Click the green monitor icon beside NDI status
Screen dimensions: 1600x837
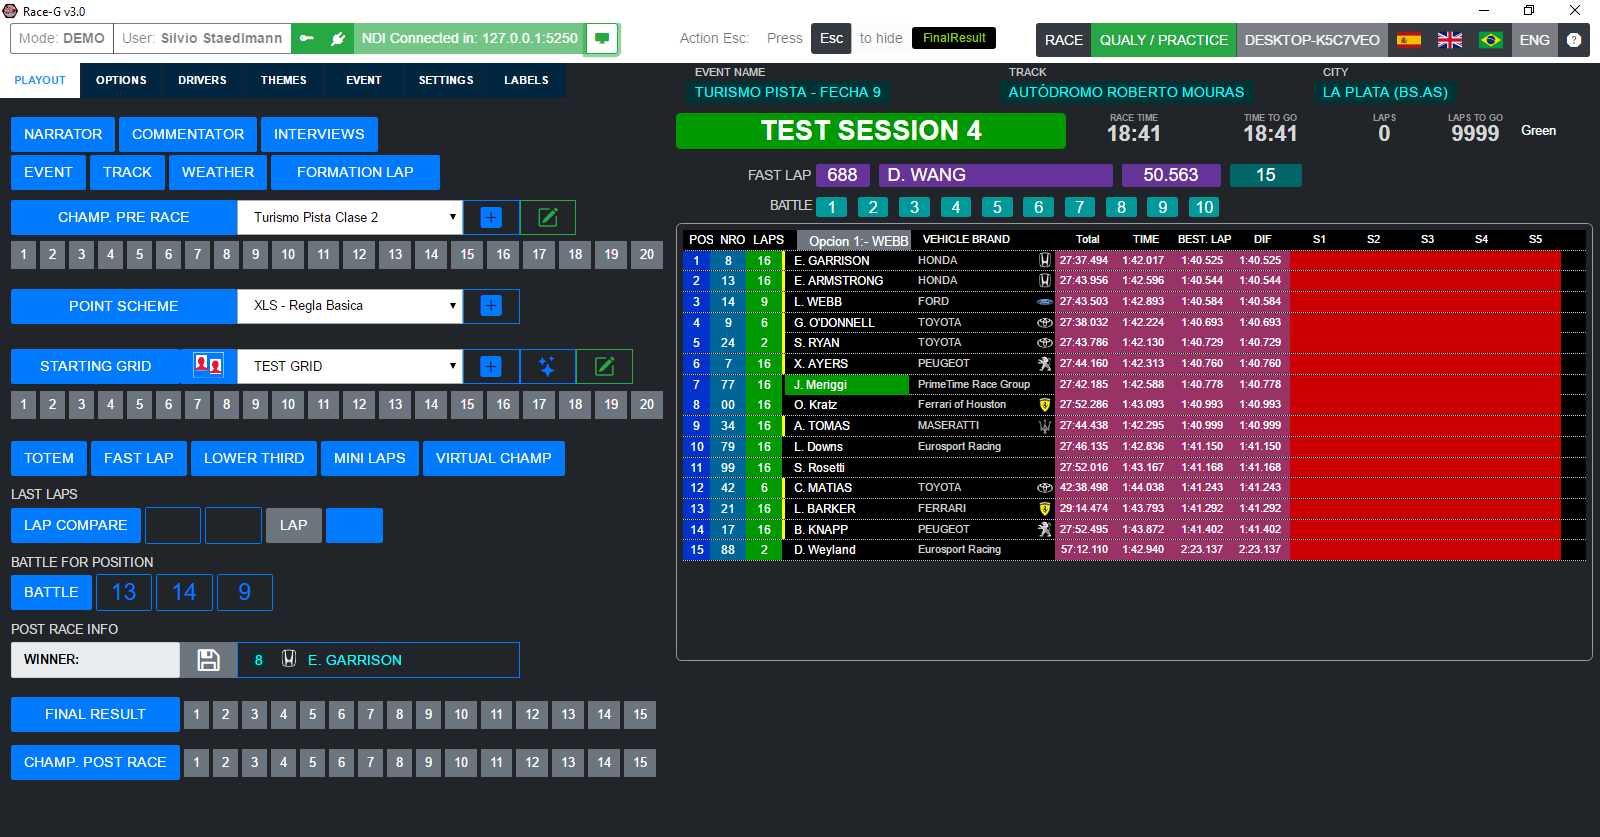[602, 39]
